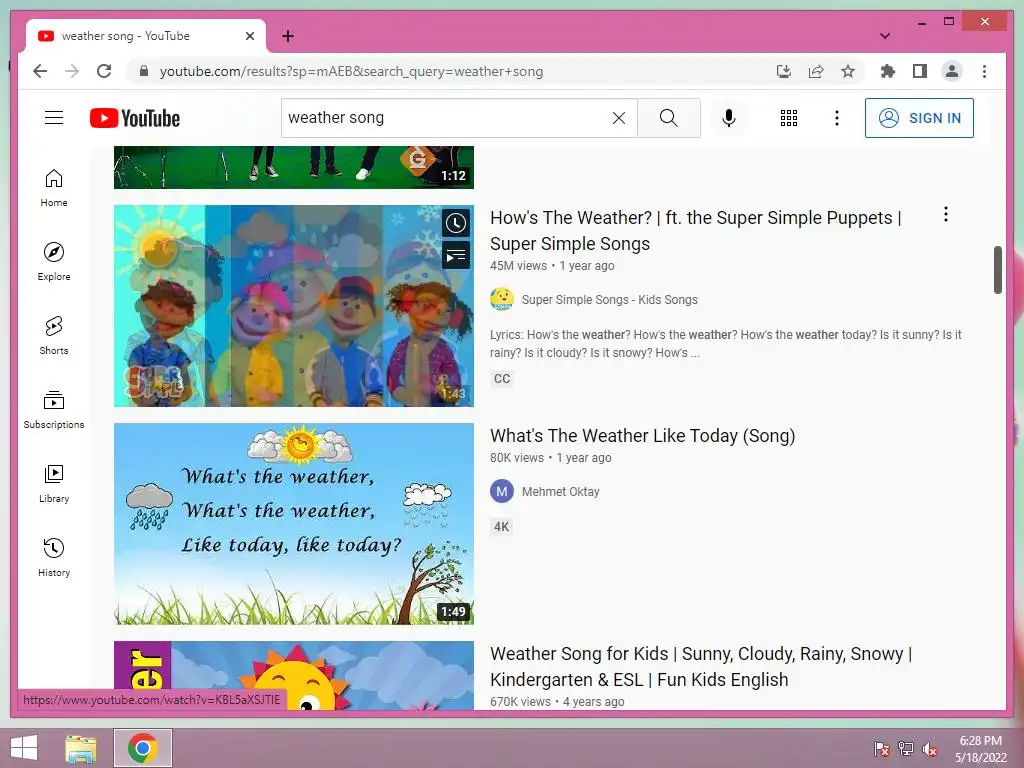The width and height of the screenshot is (1024, 768).
Task: Open the Action Center flag icon
Action: coord(882,749)
